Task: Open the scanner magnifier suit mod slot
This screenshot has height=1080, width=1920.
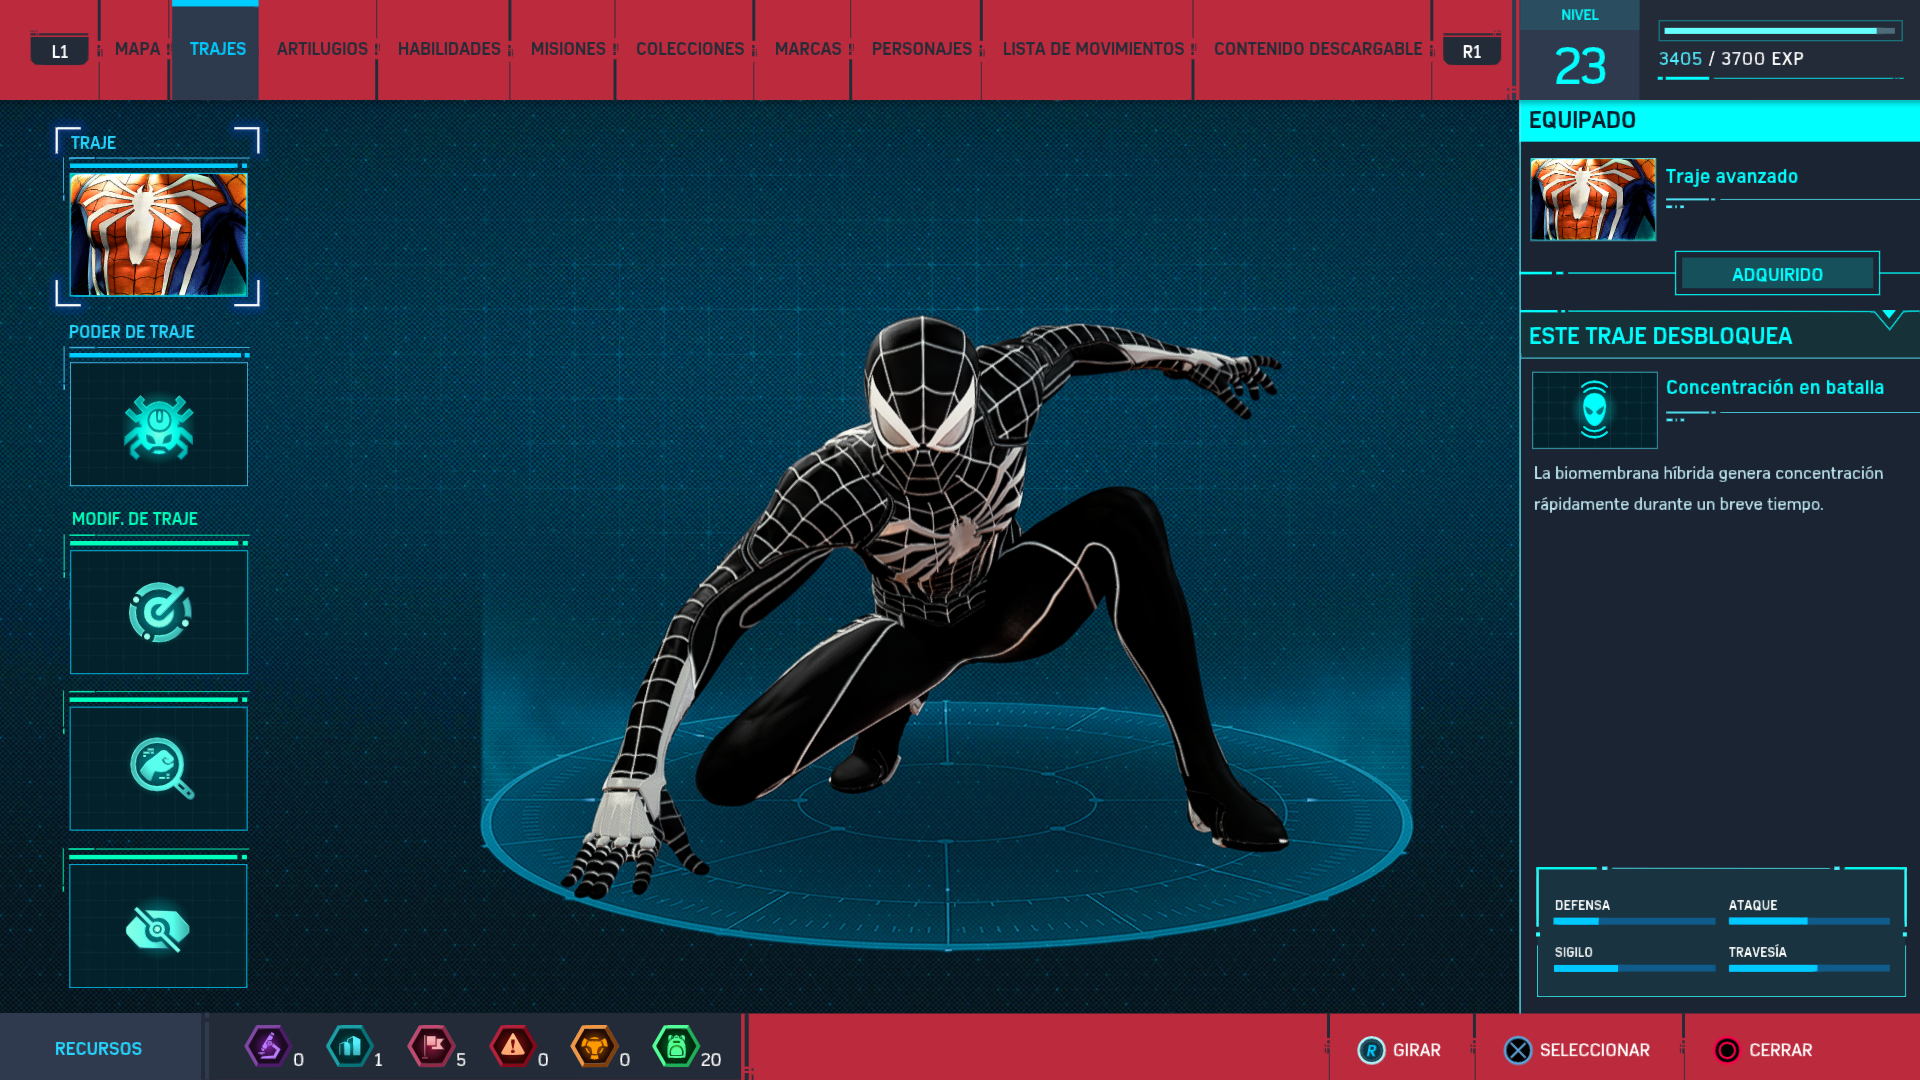Action: [158, 768]
